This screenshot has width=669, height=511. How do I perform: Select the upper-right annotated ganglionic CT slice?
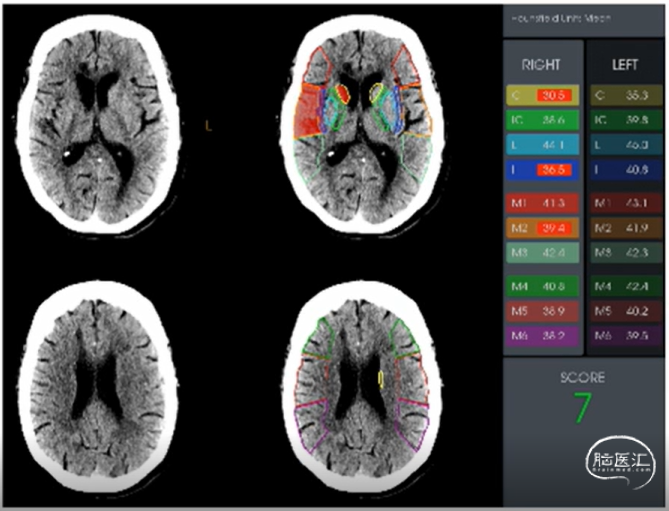(362, 125)
